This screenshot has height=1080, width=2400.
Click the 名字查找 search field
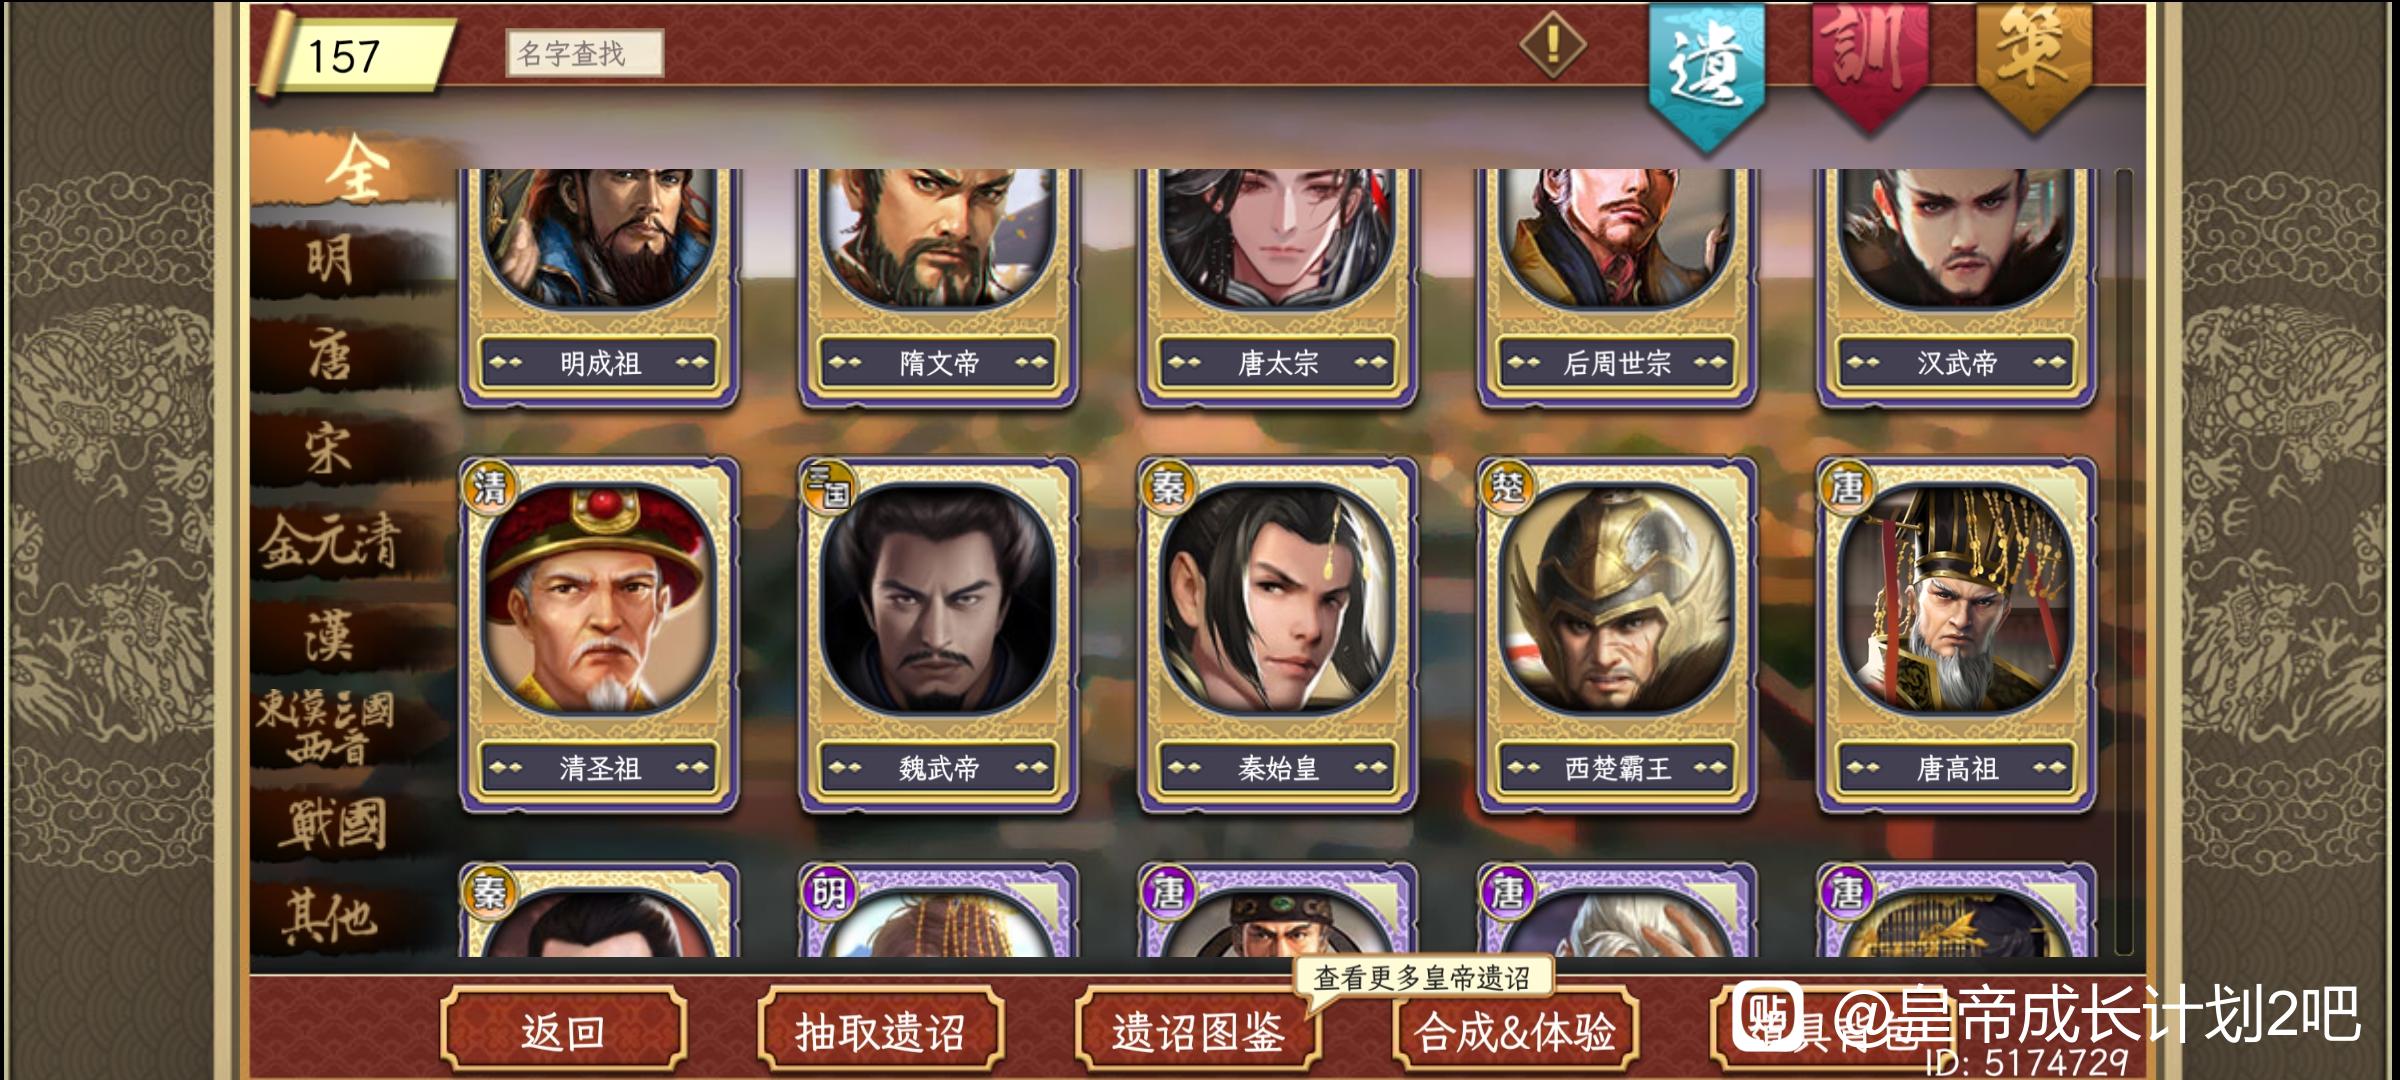(585, 53)
